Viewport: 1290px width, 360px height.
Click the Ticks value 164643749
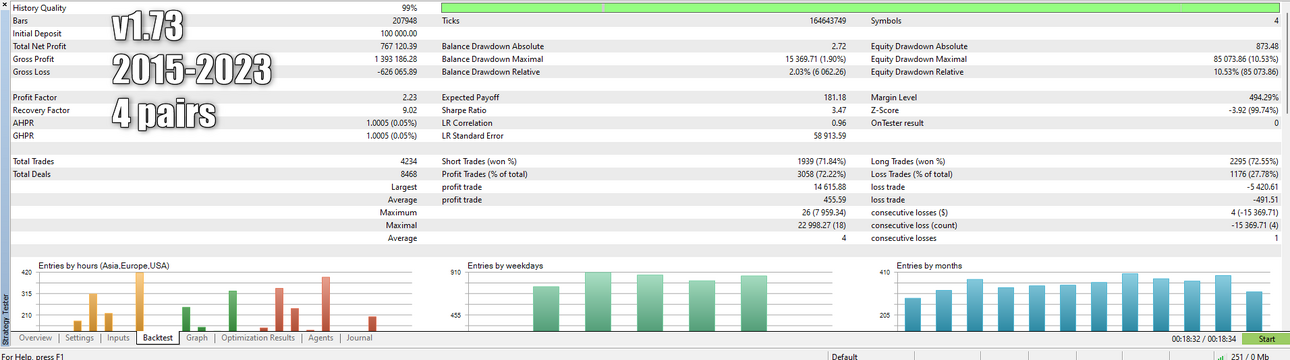[x=827, y=20]
